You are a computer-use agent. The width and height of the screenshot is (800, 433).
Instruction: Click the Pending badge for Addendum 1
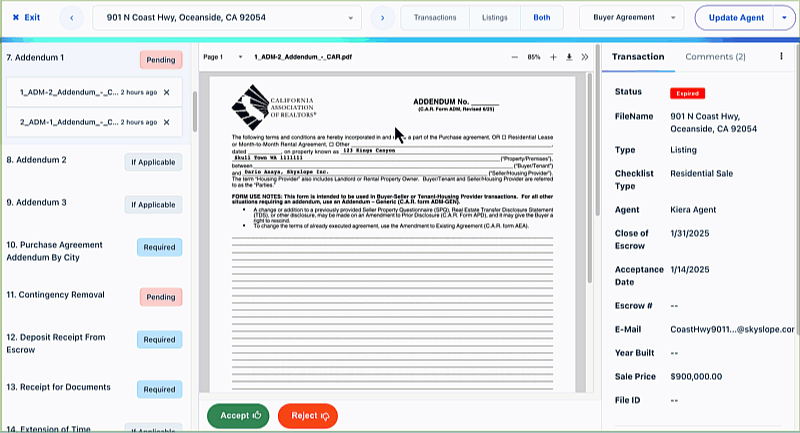point(161,60)
